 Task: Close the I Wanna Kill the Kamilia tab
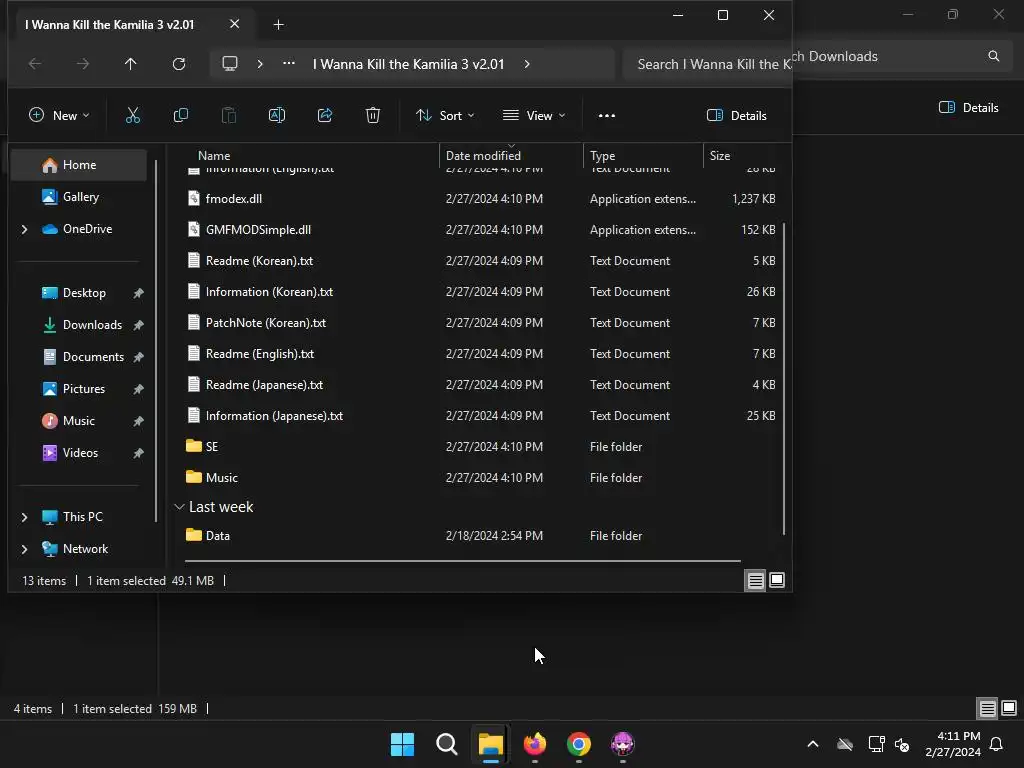(234, 24)
